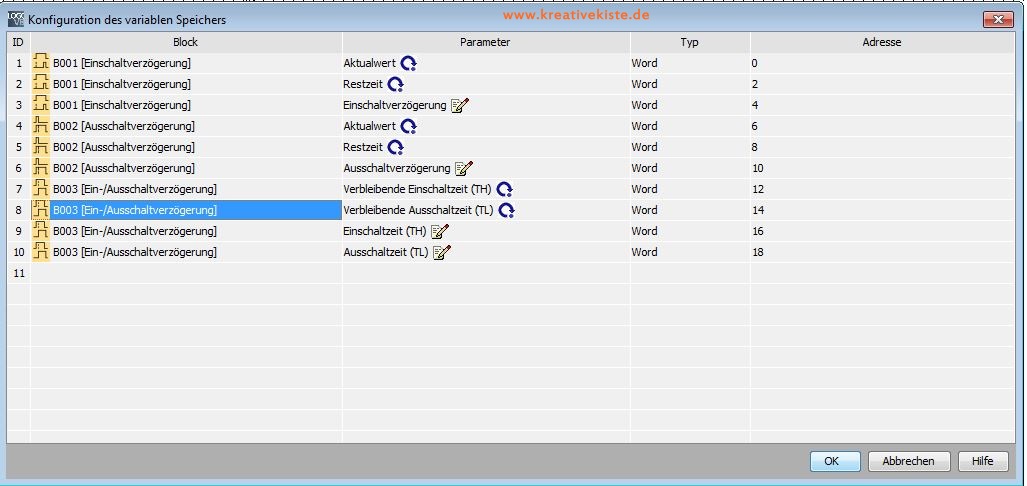Click the edit icon next to Ausschaltzeit (TL)
Image resolution: width=1027 pixels, height=486 pixels.
(x=441, y=253)
